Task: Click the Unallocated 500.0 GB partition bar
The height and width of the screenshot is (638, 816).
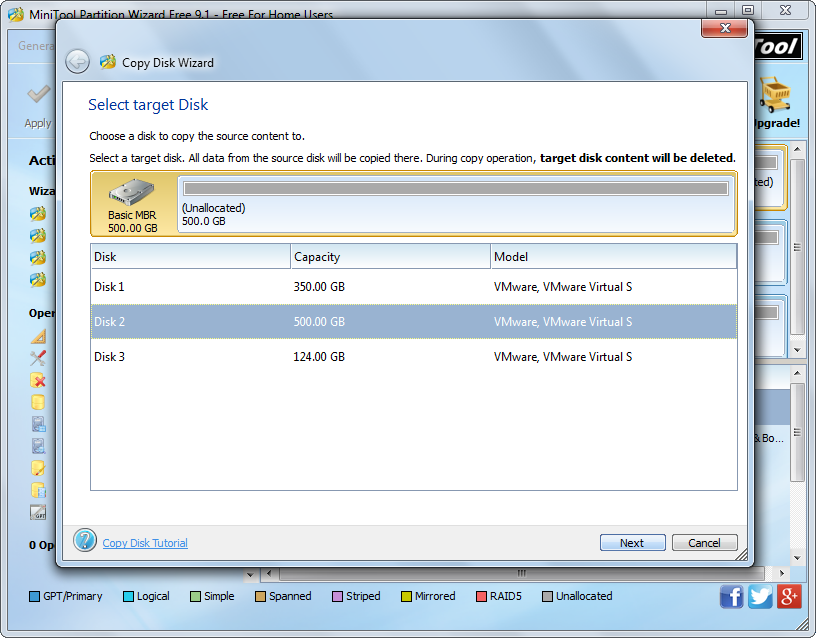Action: pos(455,203)
